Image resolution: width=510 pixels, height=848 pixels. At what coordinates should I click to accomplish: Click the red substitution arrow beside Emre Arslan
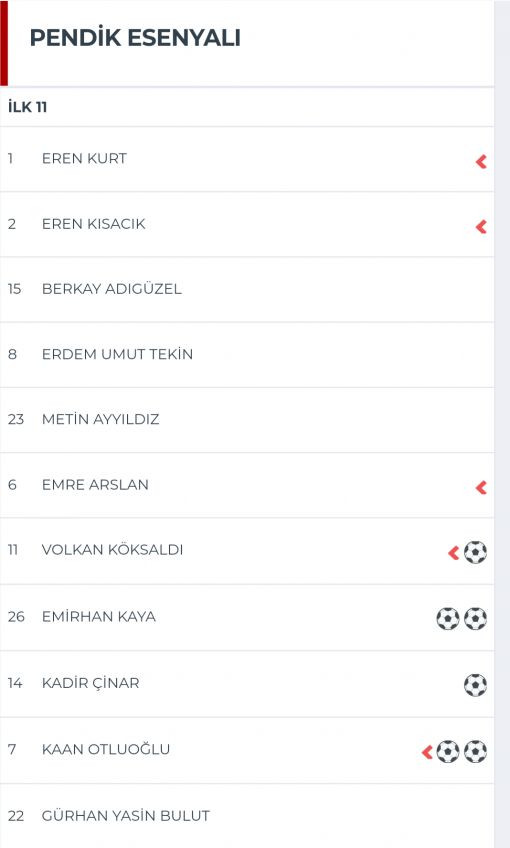pos(481,488)
